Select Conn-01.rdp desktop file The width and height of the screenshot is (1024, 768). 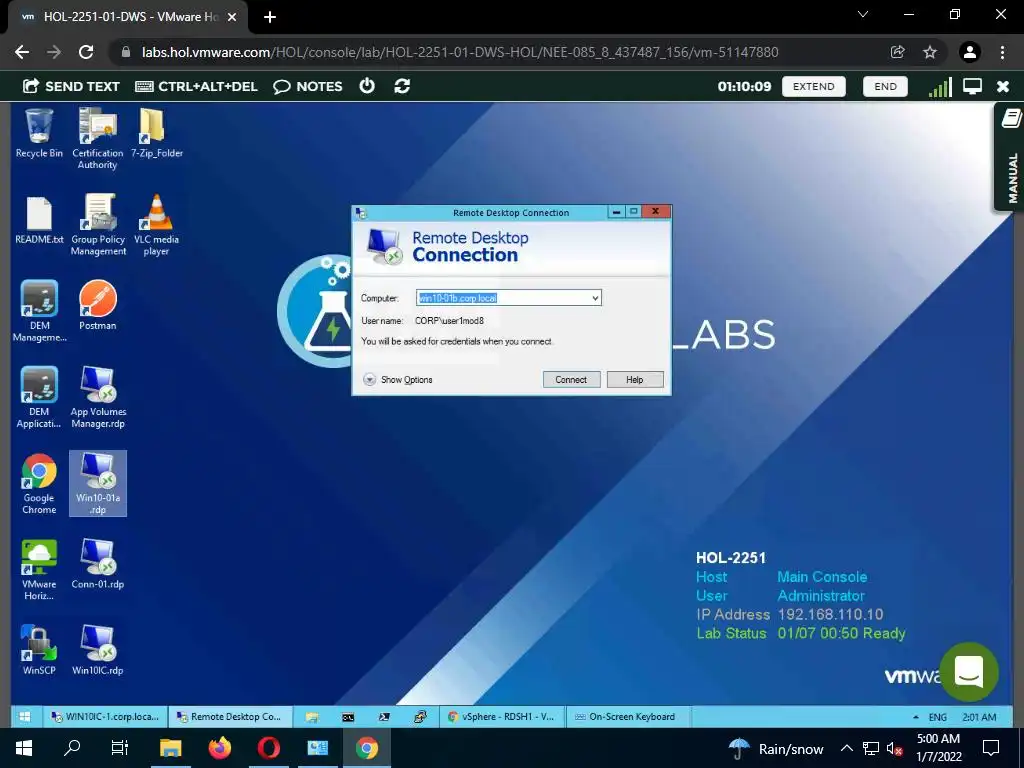[x=98, y=564]
